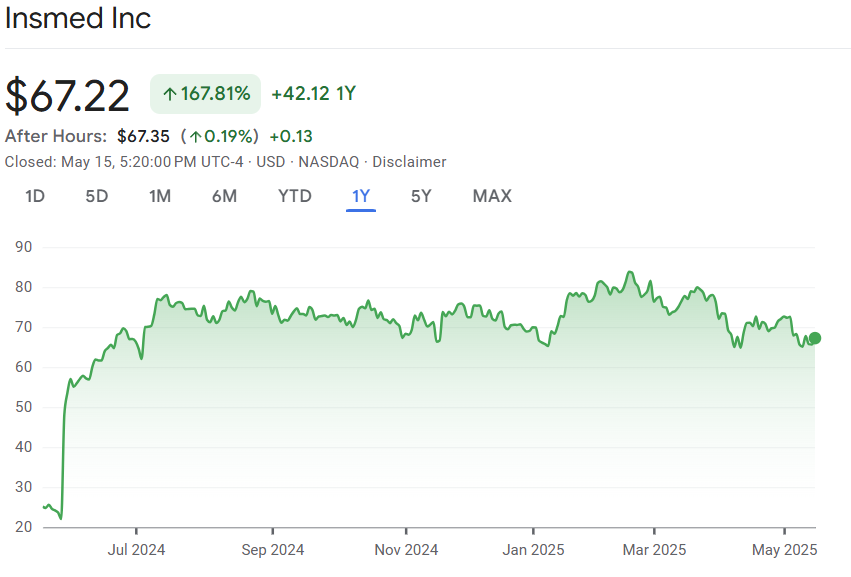Click the 167.81% gain badge
851x577 pixels.
[x=206, y=94]
